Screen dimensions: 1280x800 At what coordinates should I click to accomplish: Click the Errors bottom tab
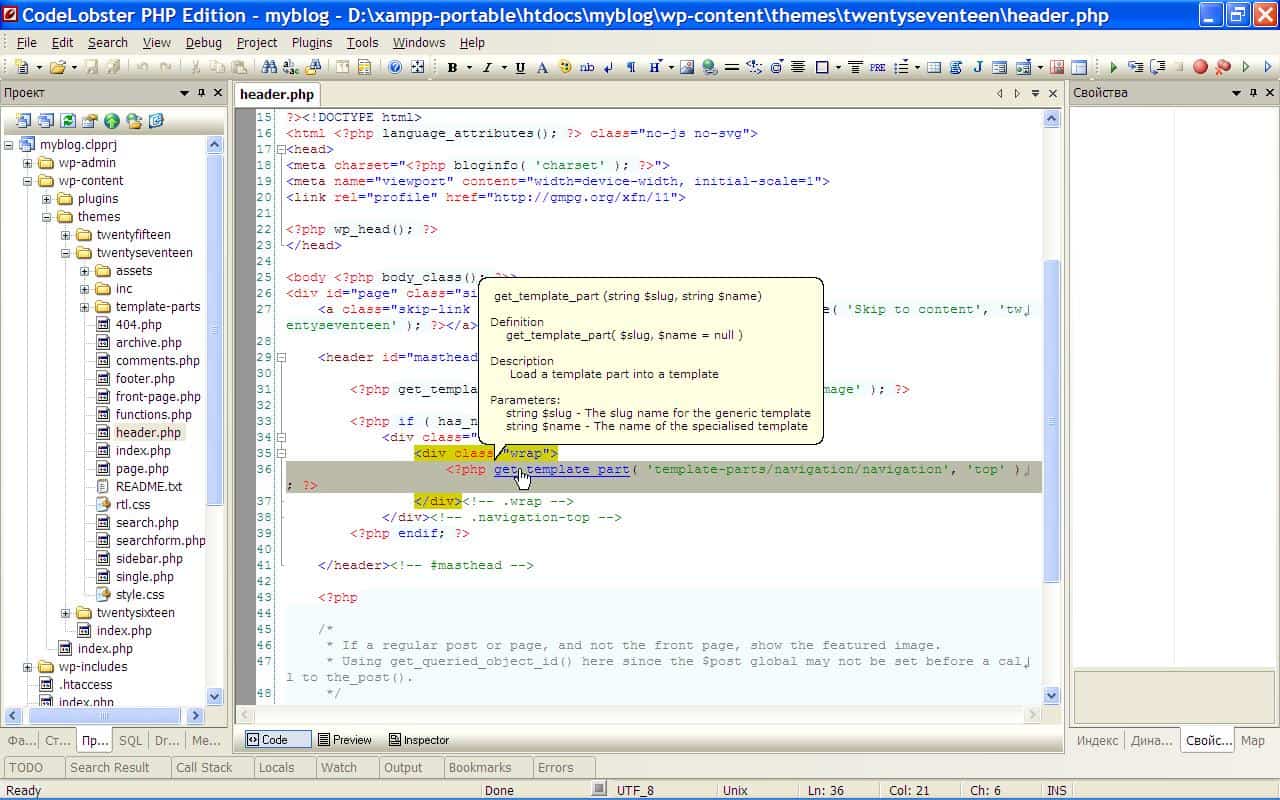556,768
